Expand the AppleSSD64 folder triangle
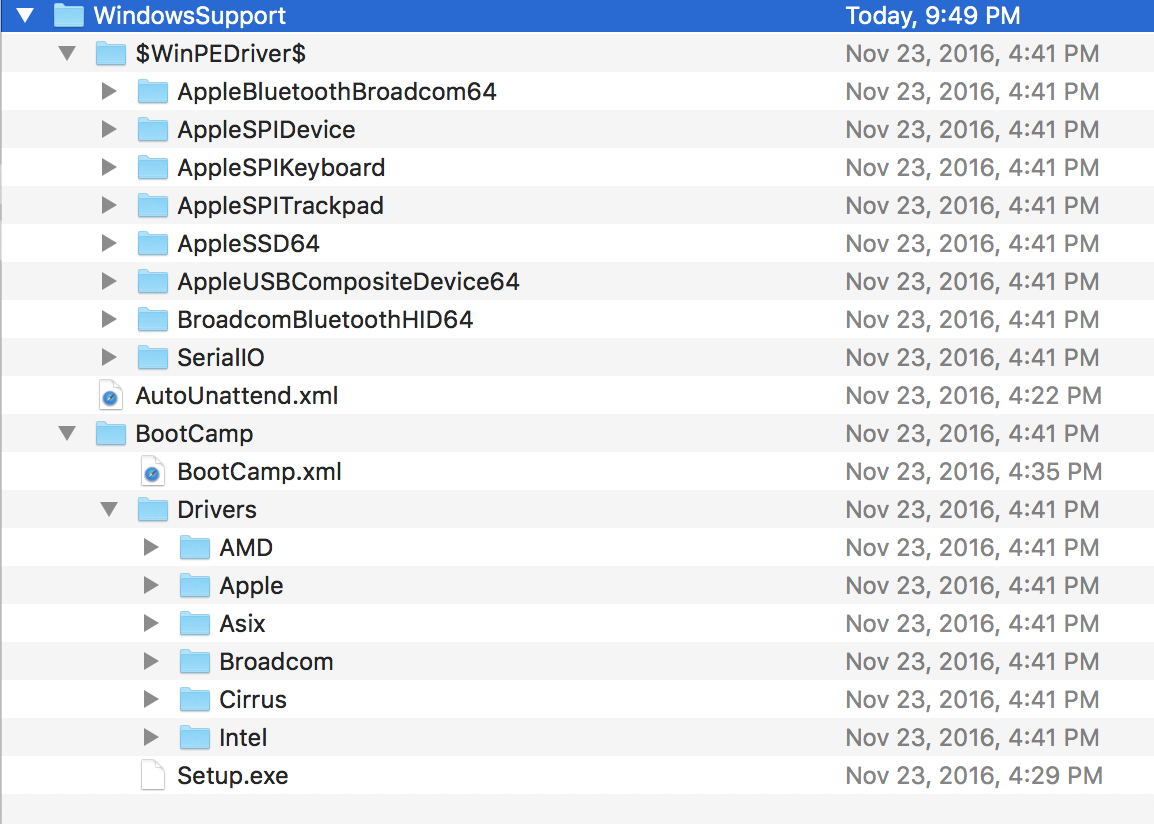The image size is (1154, 824). (x=109, y=244)
